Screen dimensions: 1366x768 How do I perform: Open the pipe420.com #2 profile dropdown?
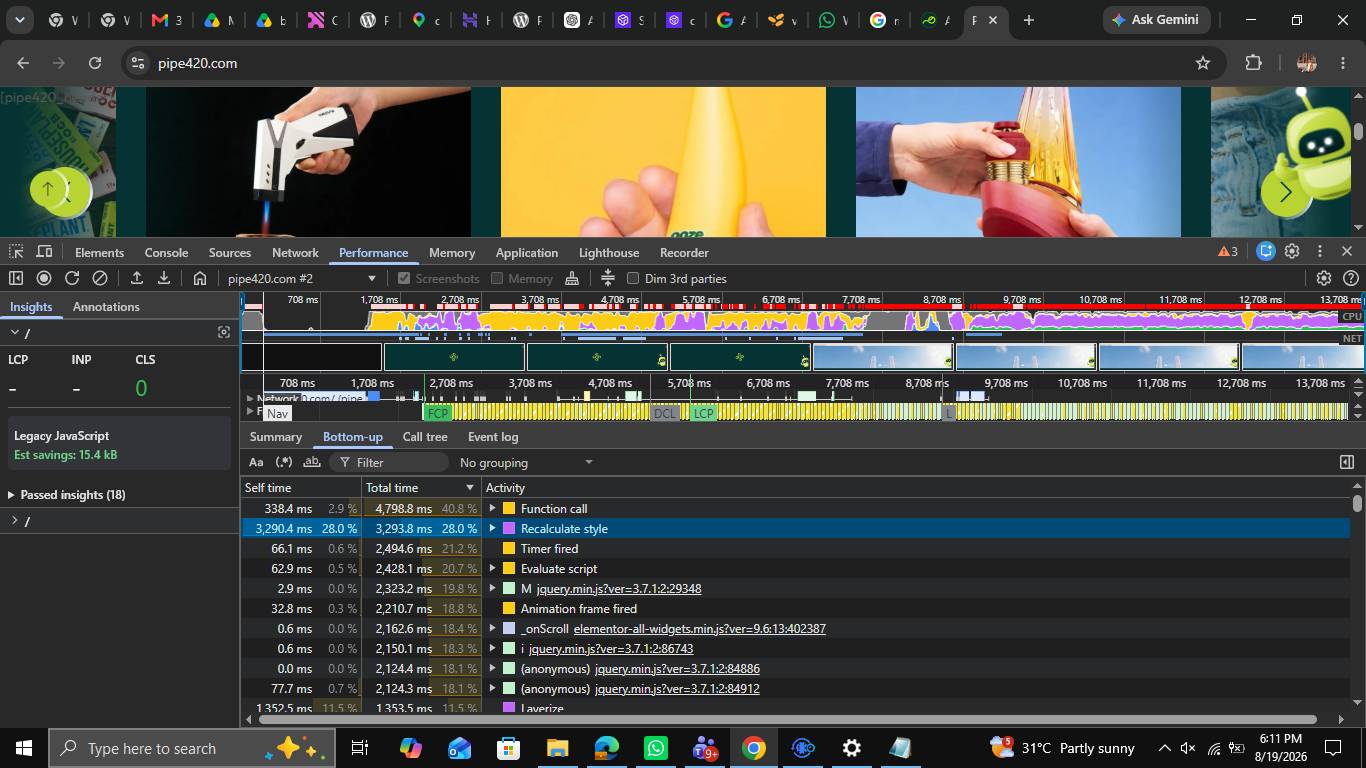(x=301, y=278)
